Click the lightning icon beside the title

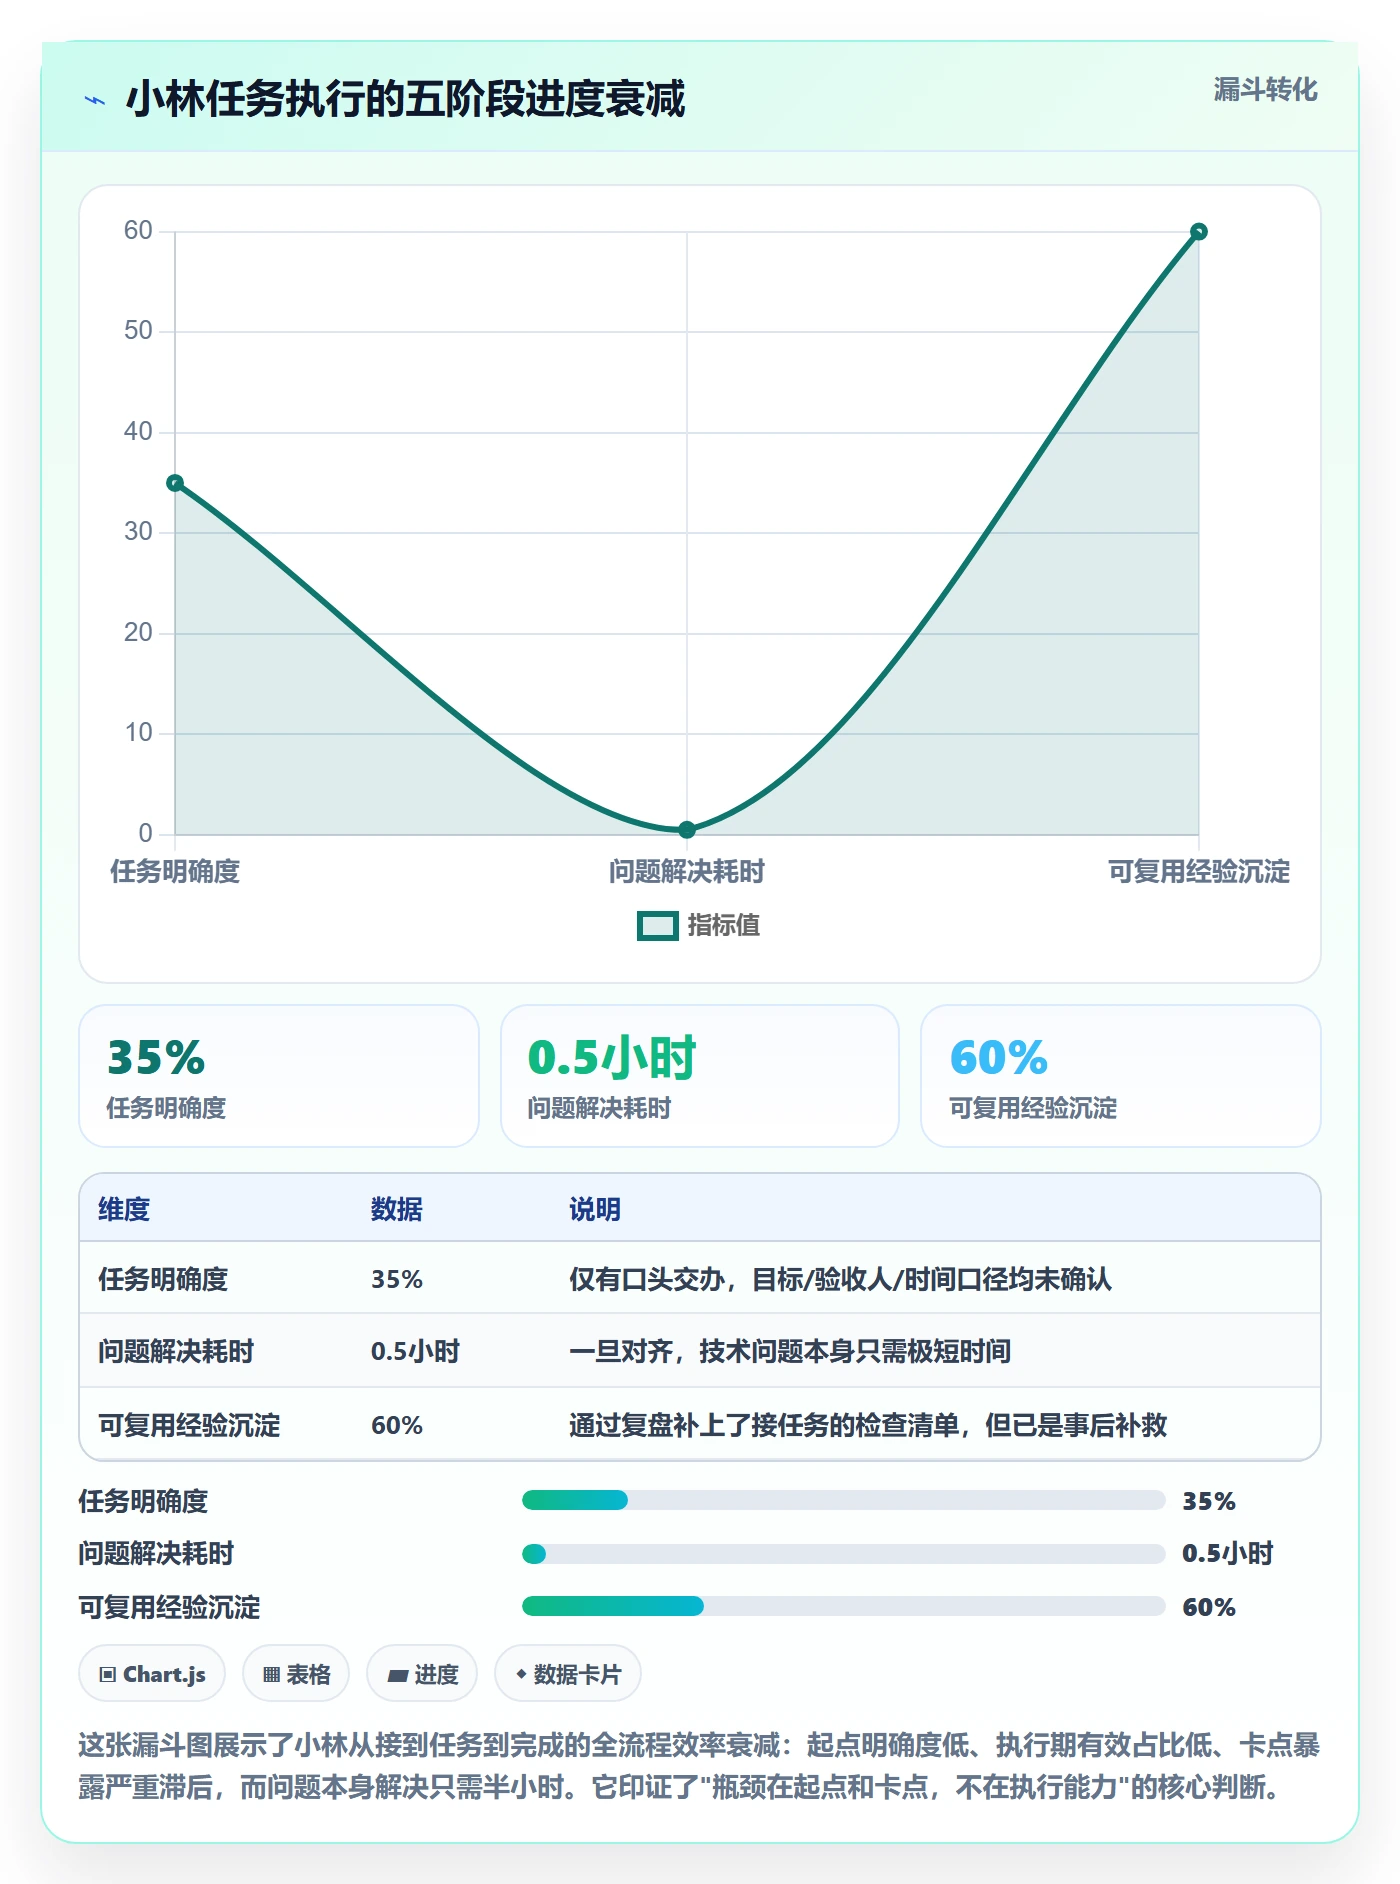pyautogui.click(x=95, y=100)
